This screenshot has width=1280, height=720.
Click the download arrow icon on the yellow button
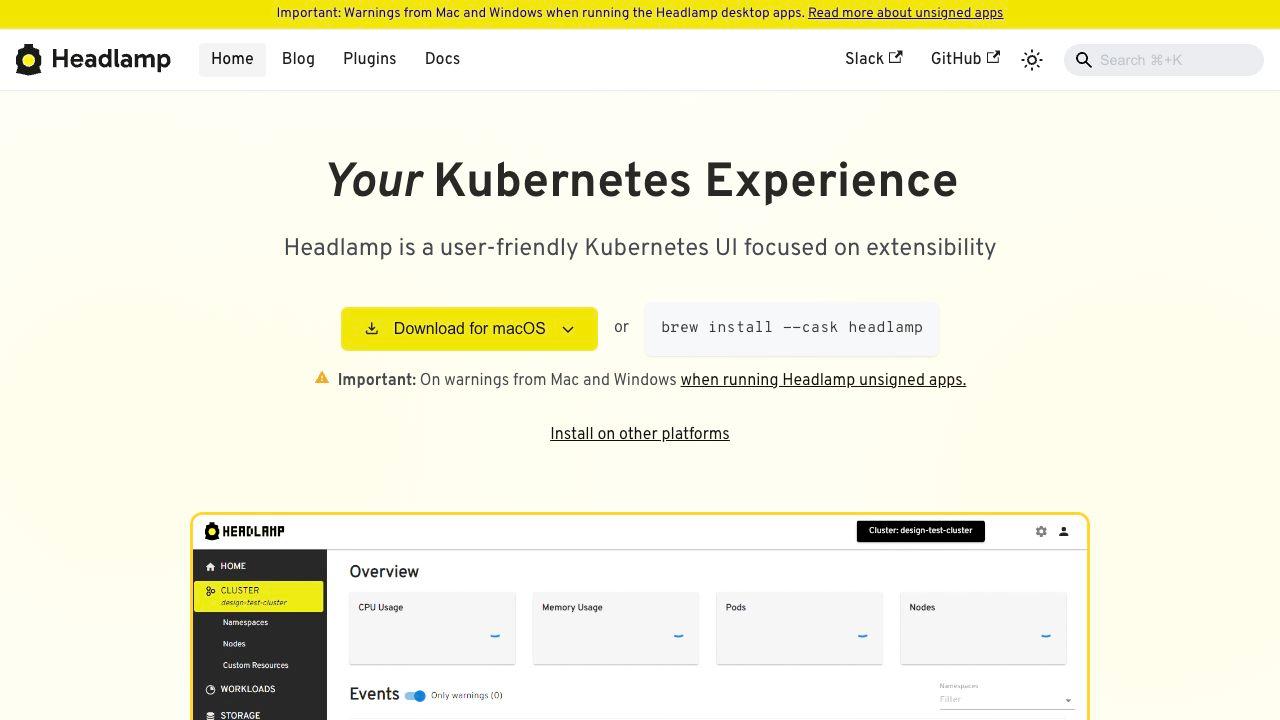point(371,328)
